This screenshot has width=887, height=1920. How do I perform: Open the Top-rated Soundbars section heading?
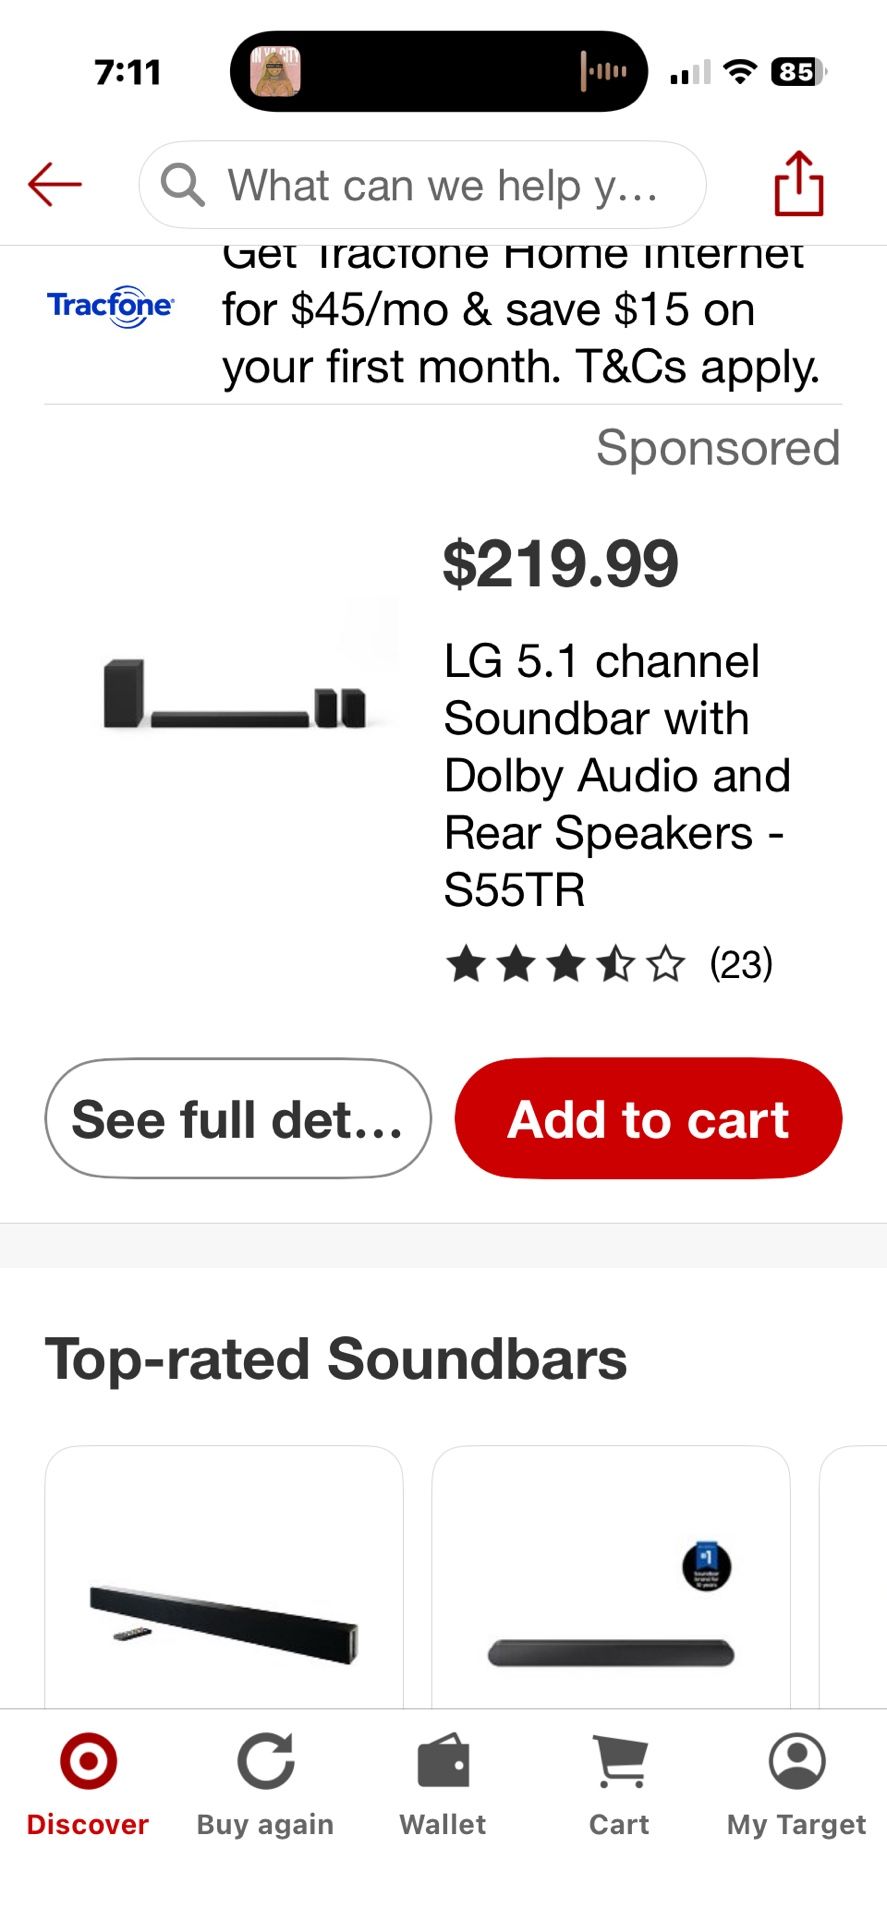click(x=335, y=1357)
